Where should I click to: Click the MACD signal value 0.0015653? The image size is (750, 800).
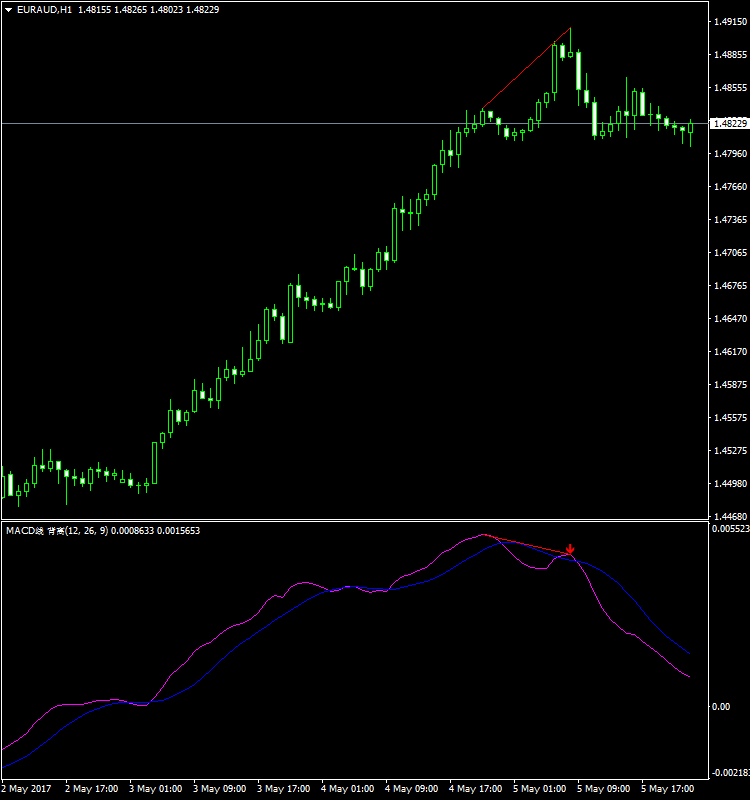[x=179, y=531]
